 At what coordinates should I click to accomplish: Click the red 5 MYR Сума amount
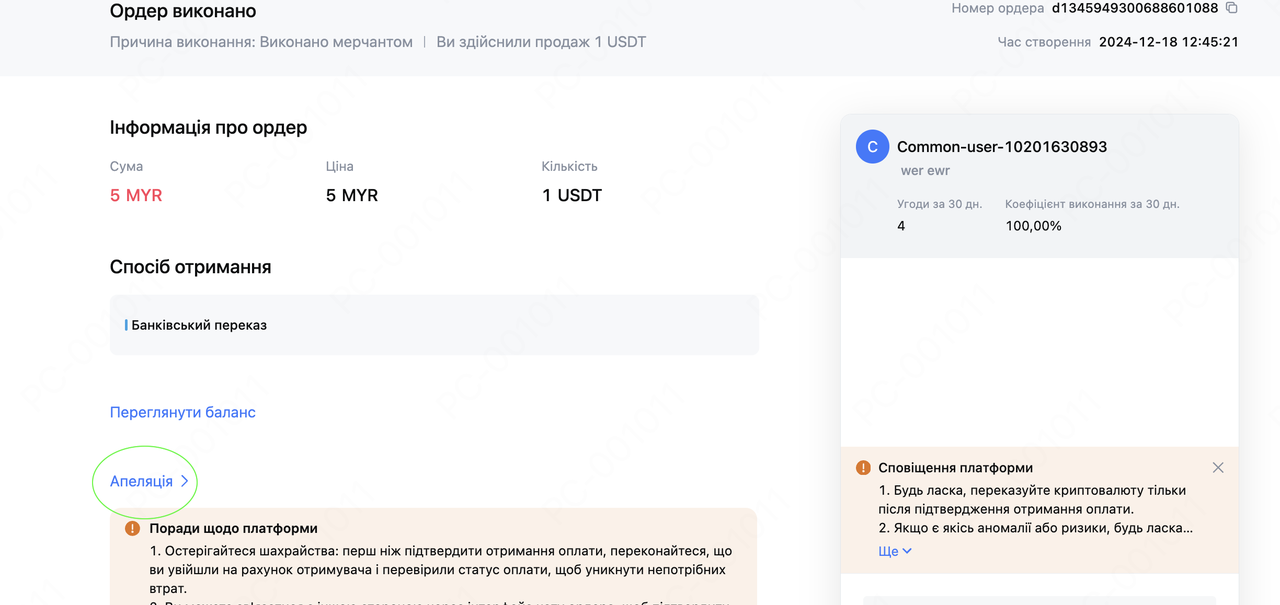(136, 195)
